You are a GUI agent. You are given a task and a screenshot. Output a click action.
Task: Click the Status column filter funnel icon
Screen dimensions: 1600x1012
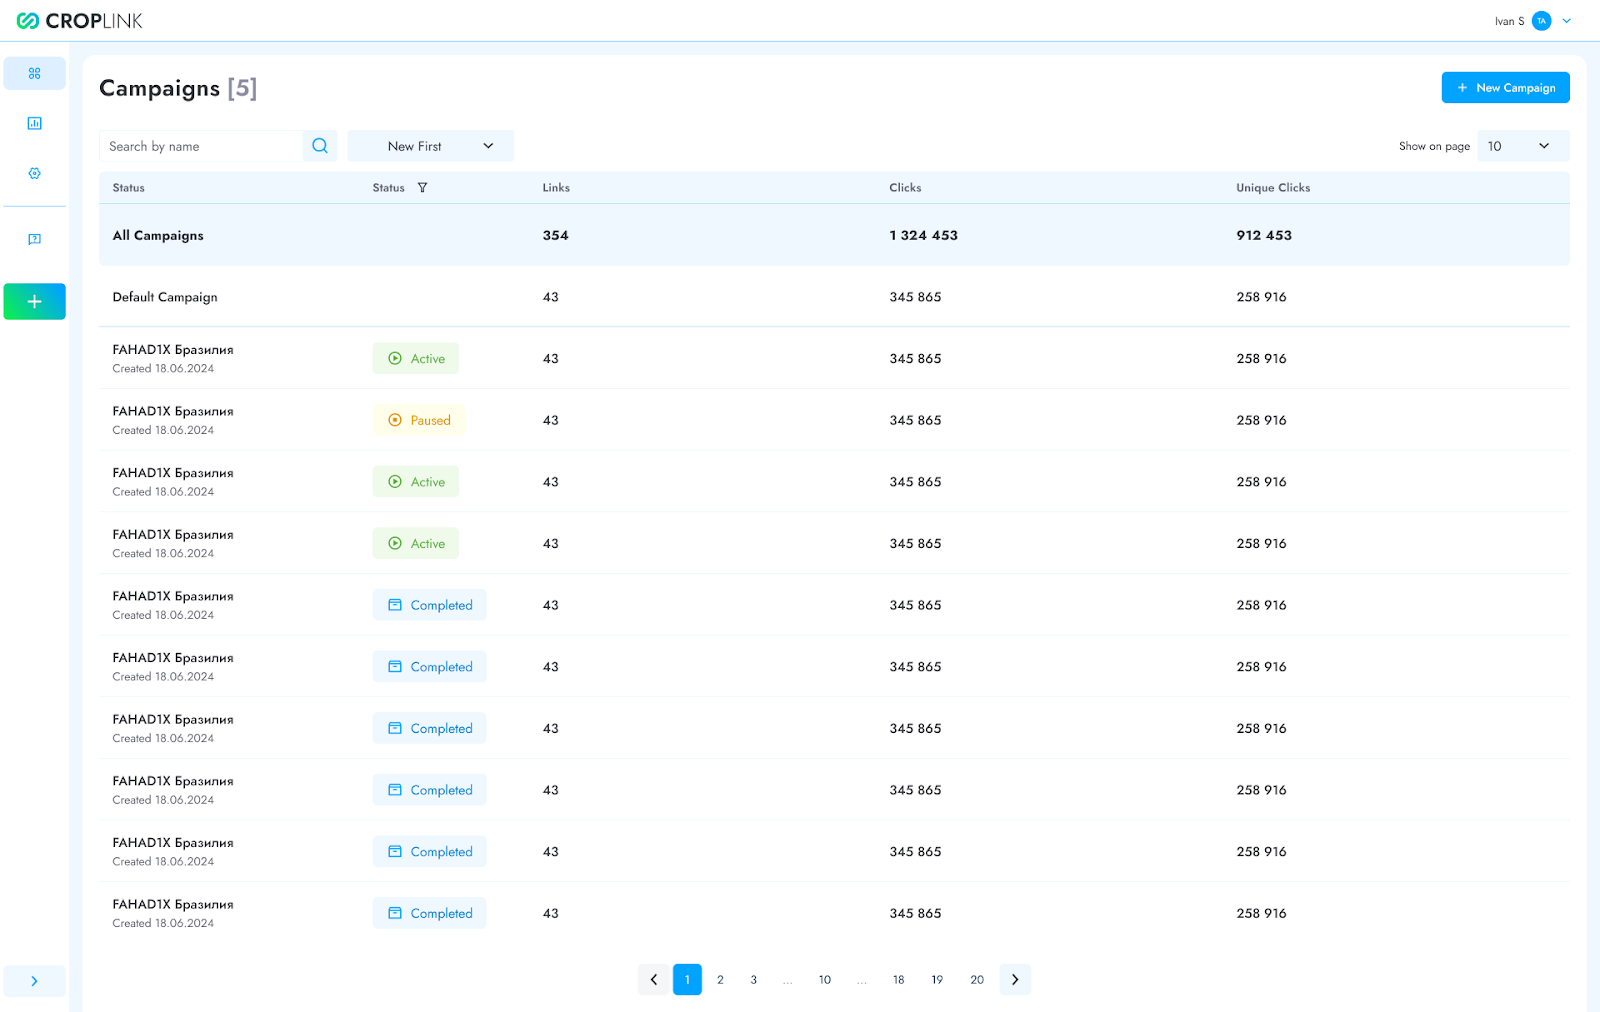coord(422,188)
